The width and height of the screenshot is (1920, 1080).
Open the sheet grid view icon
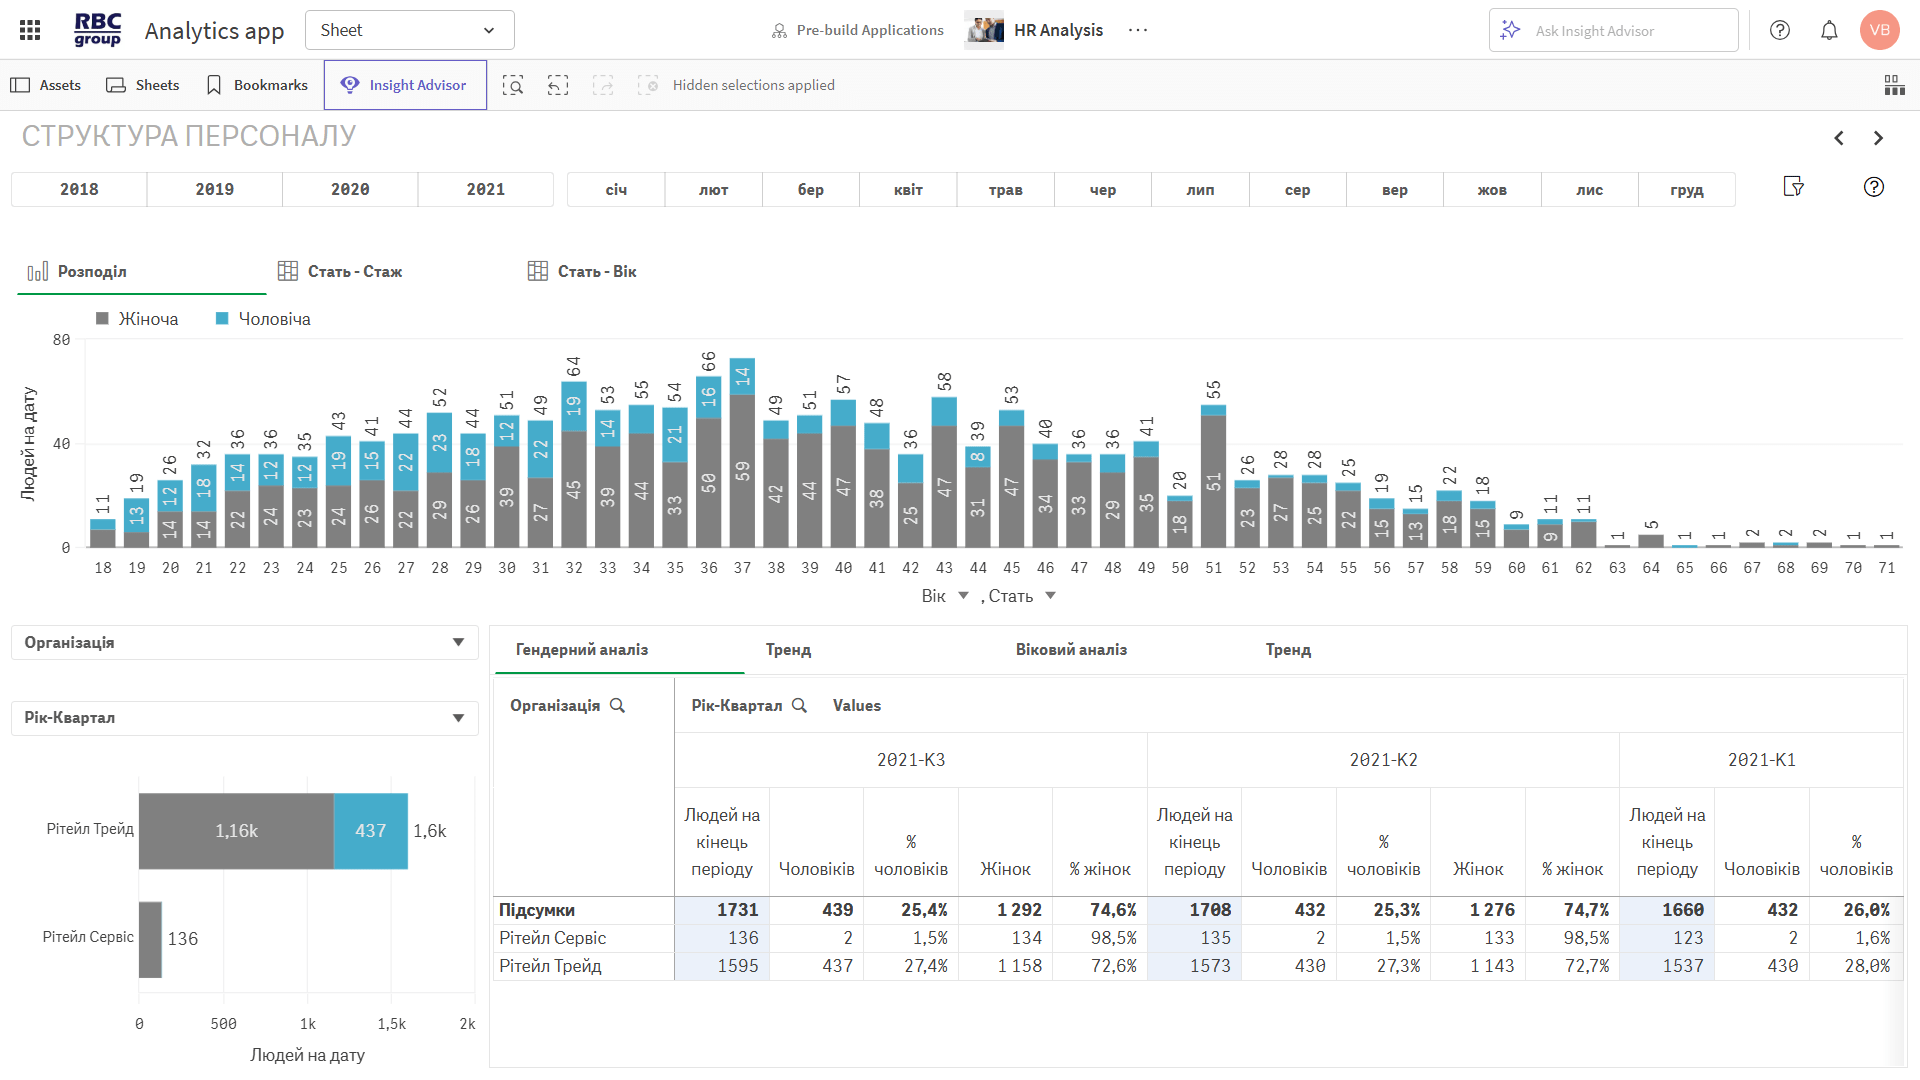coord(1894,85)
